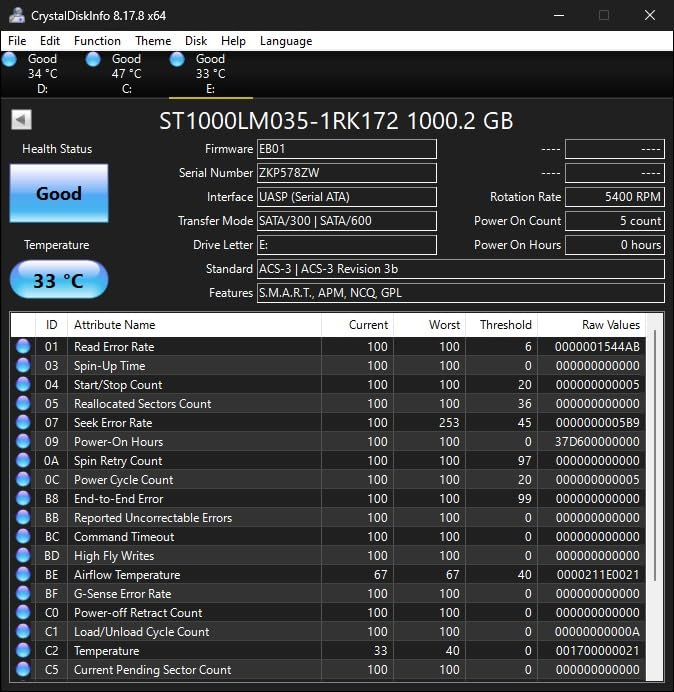Open the Function menu
Screen dimensions: 674x692
coord(97,41)
